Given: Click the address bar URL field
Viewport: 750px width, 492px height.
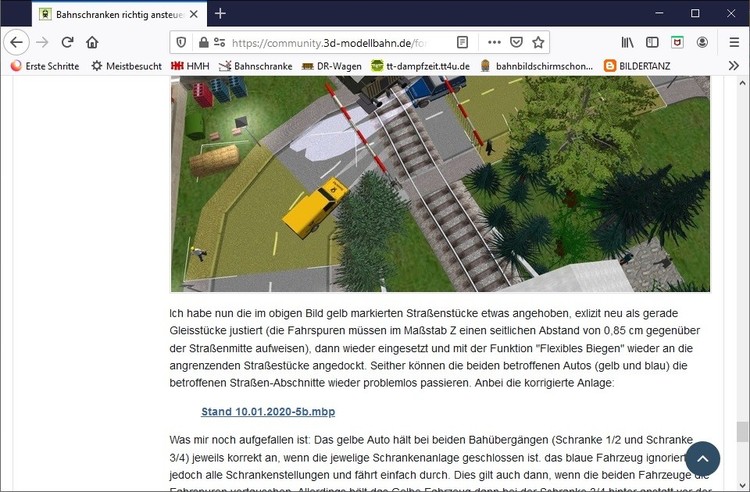Looking at the screenshot, I should (329, 43).
